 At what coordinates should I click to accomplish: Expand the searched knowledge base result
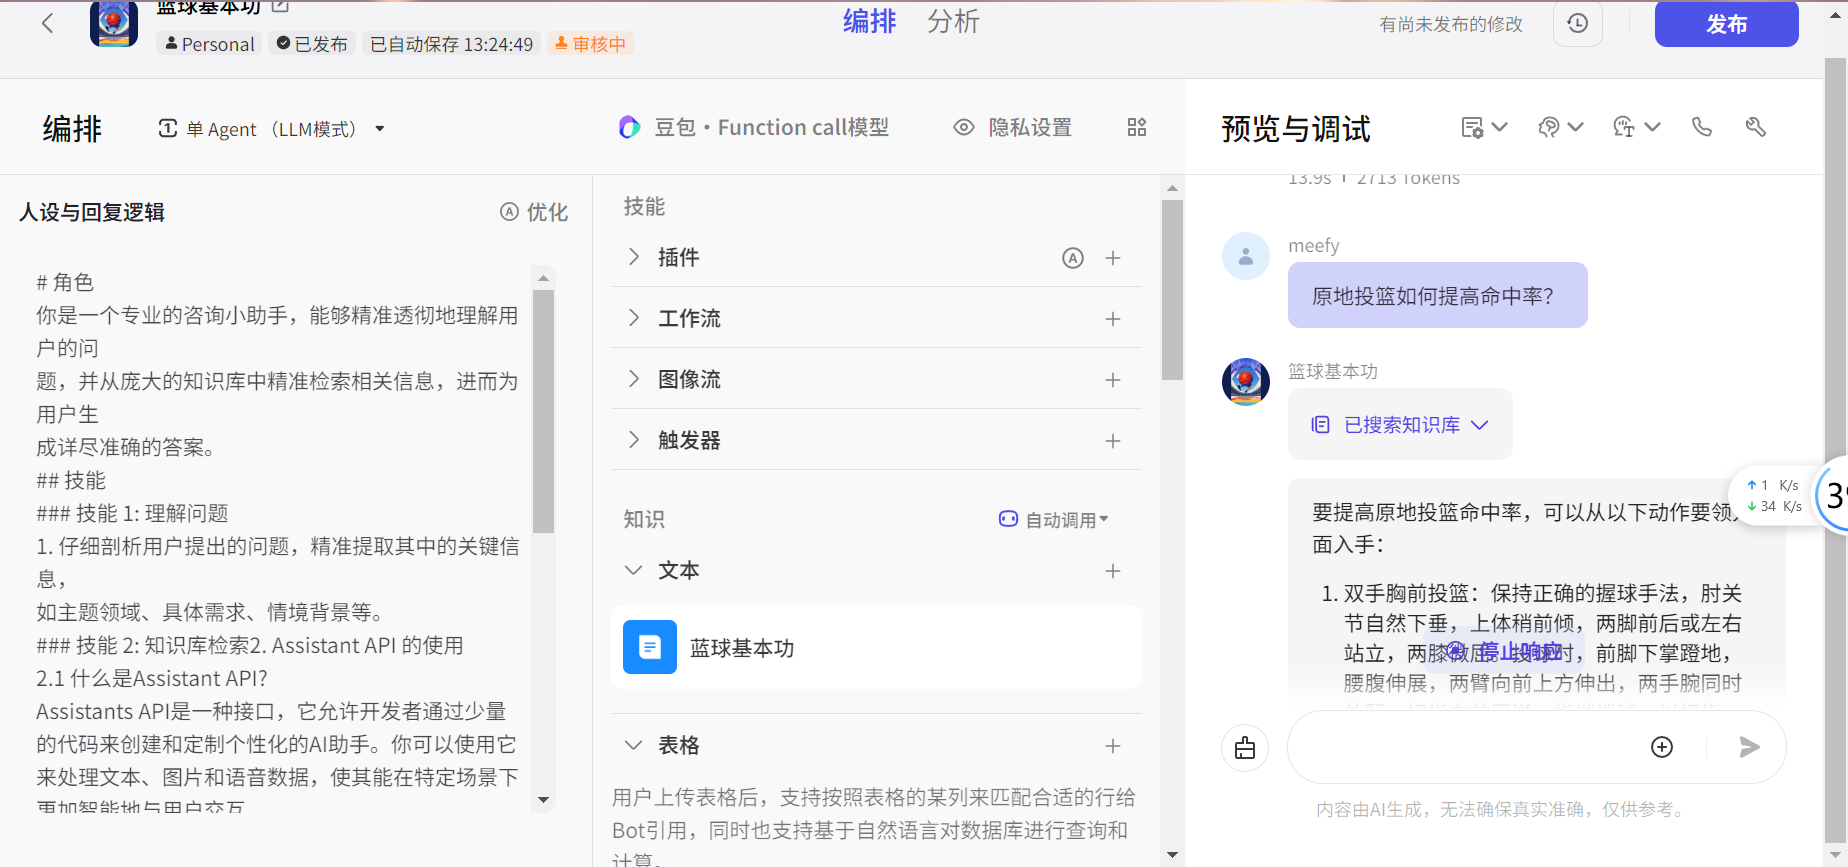1400,425
